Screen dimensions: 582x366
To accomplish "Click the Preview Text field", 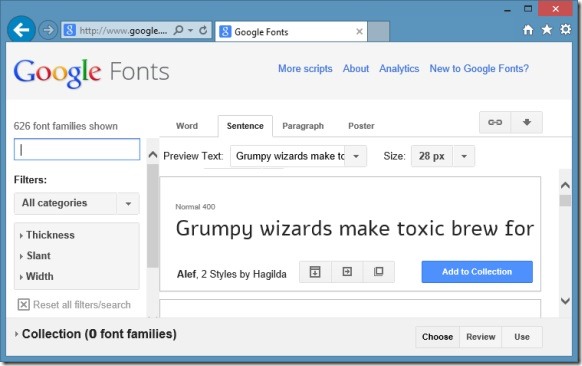I will [288, 156].
